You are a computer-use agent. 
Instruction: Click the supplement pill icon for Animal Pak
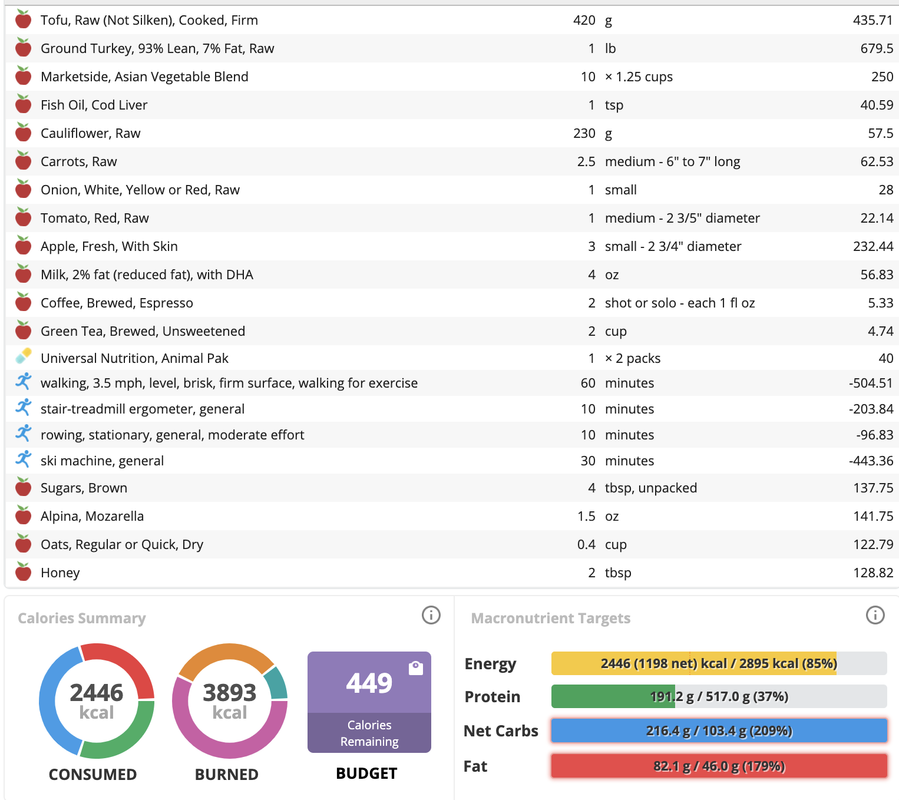[23, 357]
